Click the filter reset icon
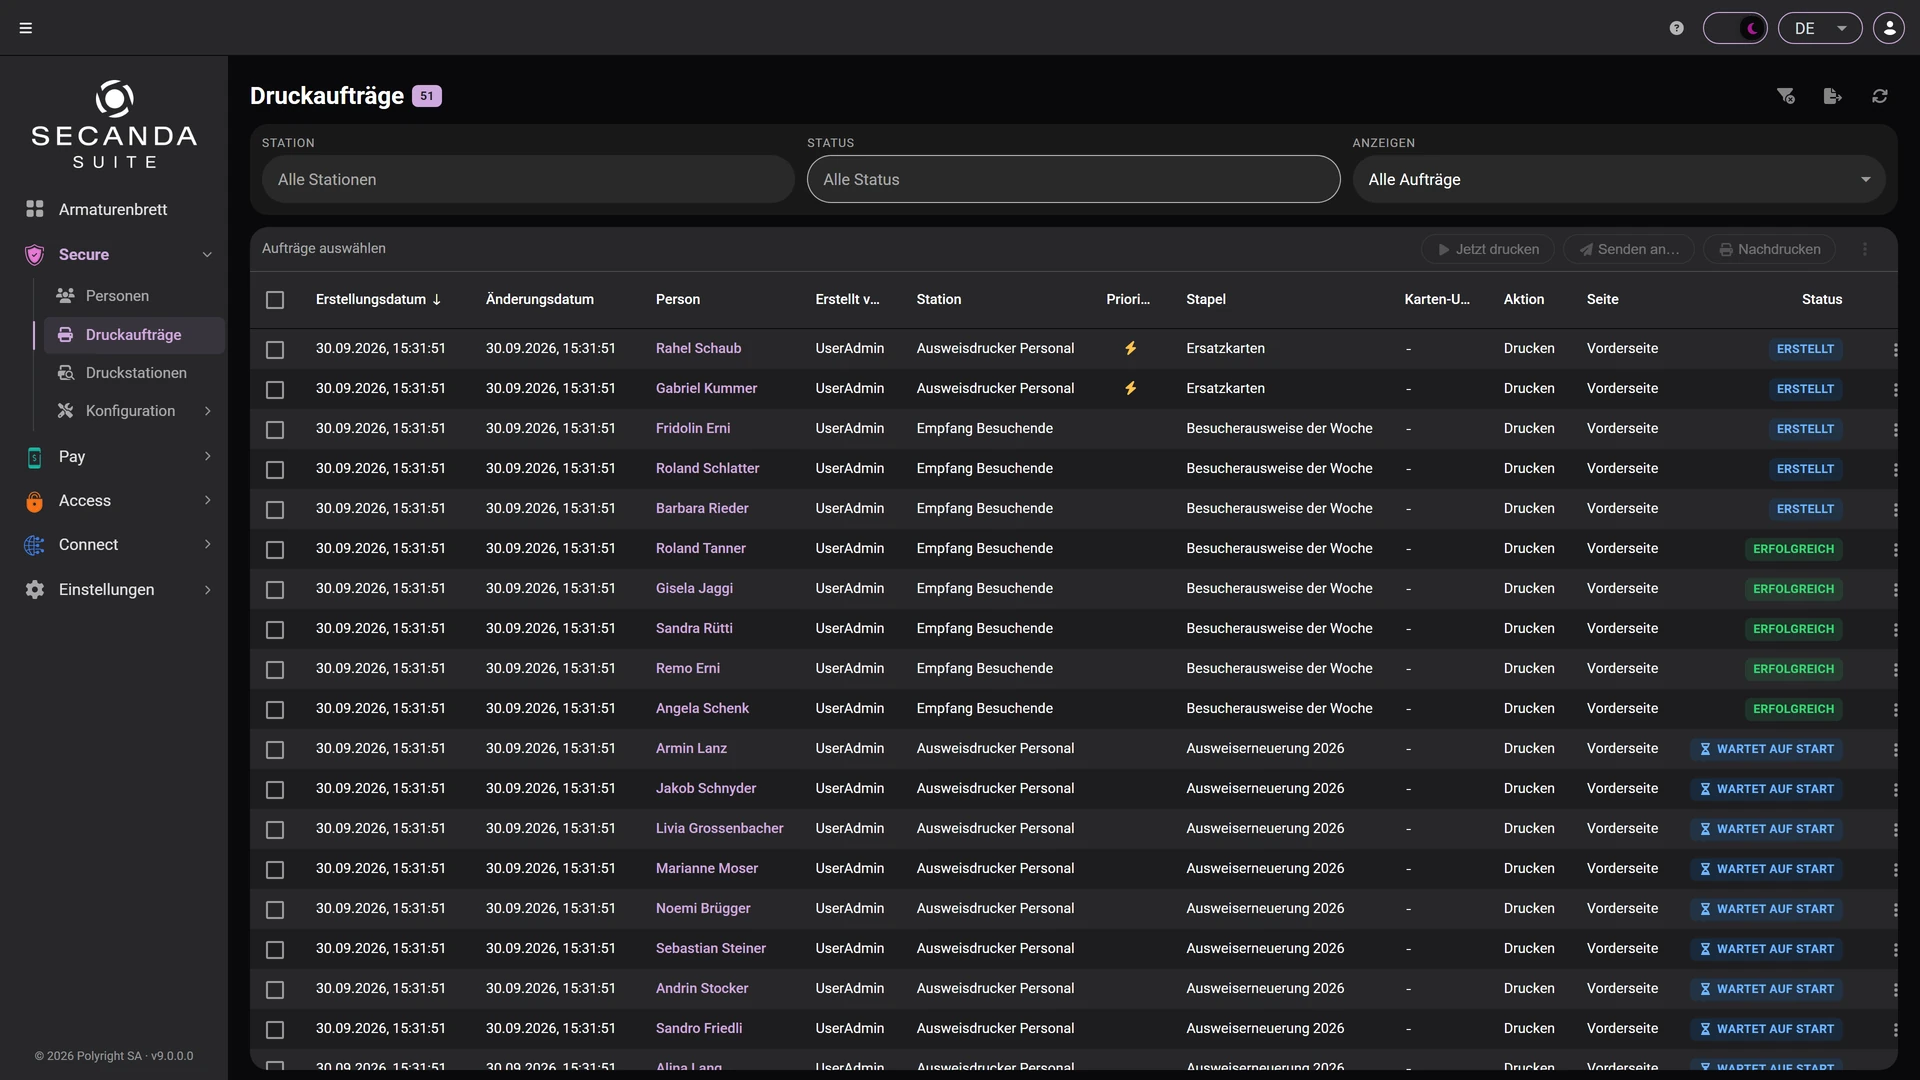Image resolution: width=1920 pixels, height=1080 pixels. point(1786,96)
